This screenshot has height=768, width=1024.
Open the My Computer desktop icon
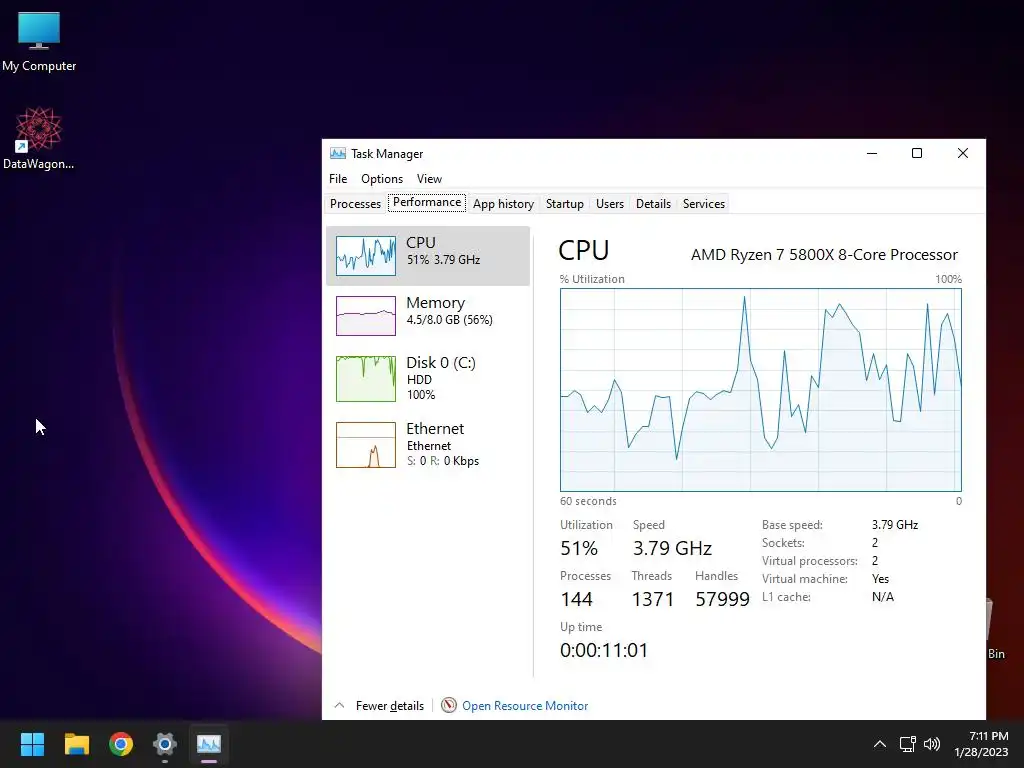(x=39, y=40)
